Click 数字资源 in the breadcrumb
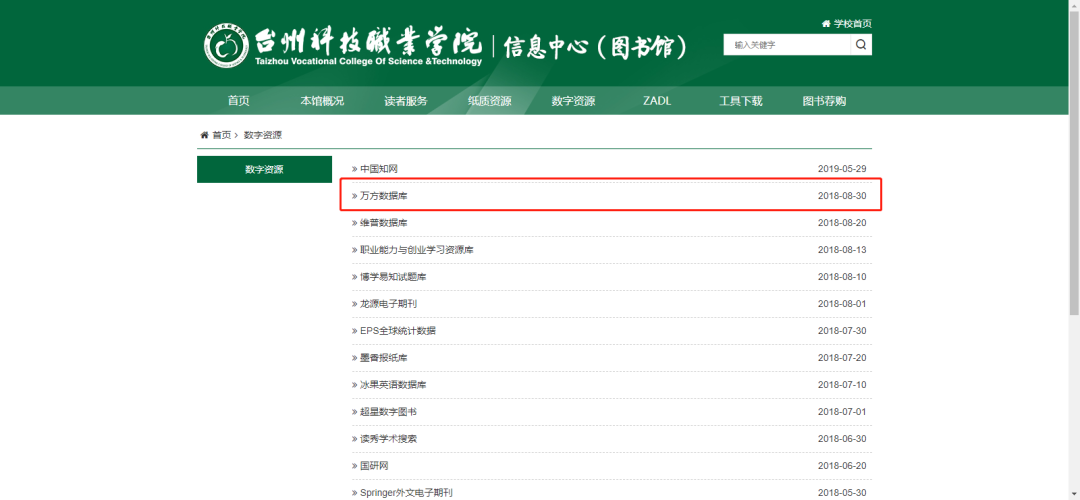Screen dimensions: 1080x500 262,135
